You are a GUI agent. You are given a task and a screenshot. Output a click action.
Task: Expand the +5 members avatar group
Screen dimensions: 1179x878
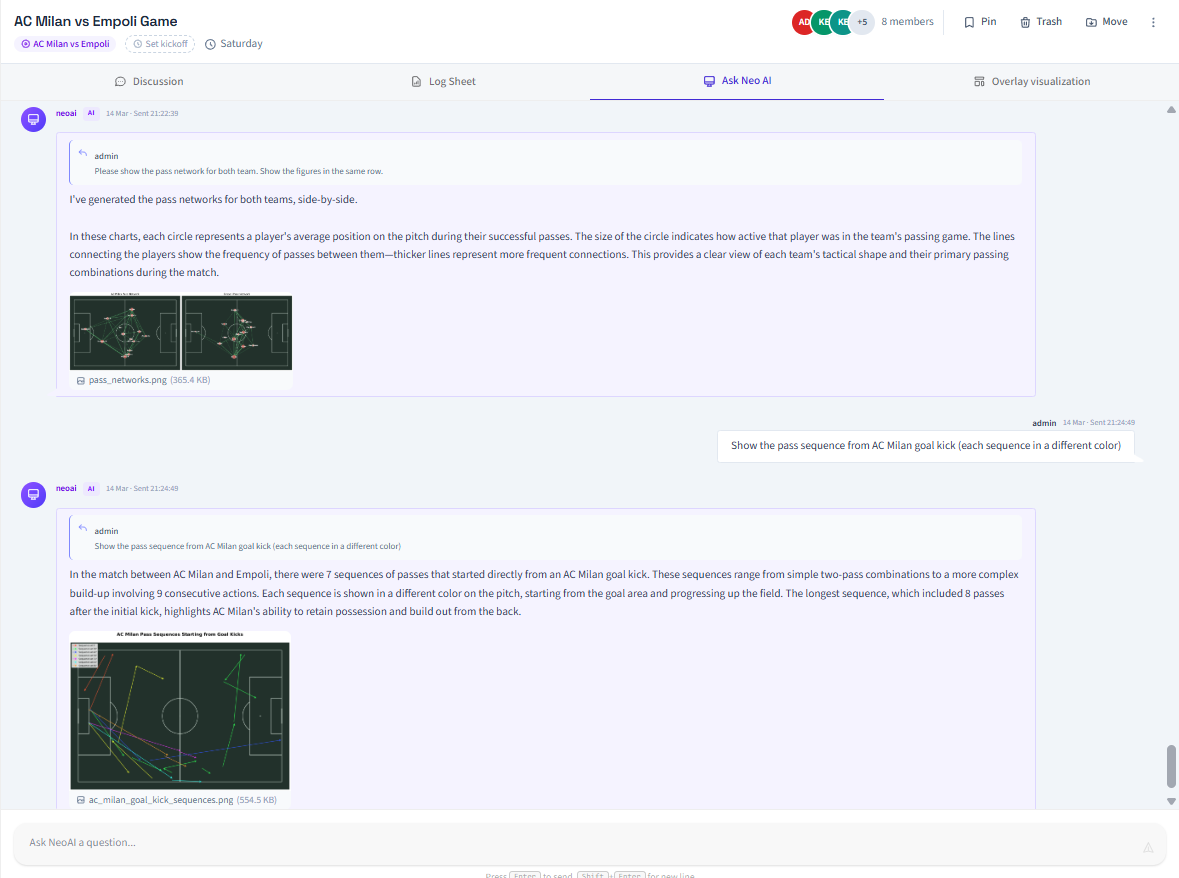(861, 21)
